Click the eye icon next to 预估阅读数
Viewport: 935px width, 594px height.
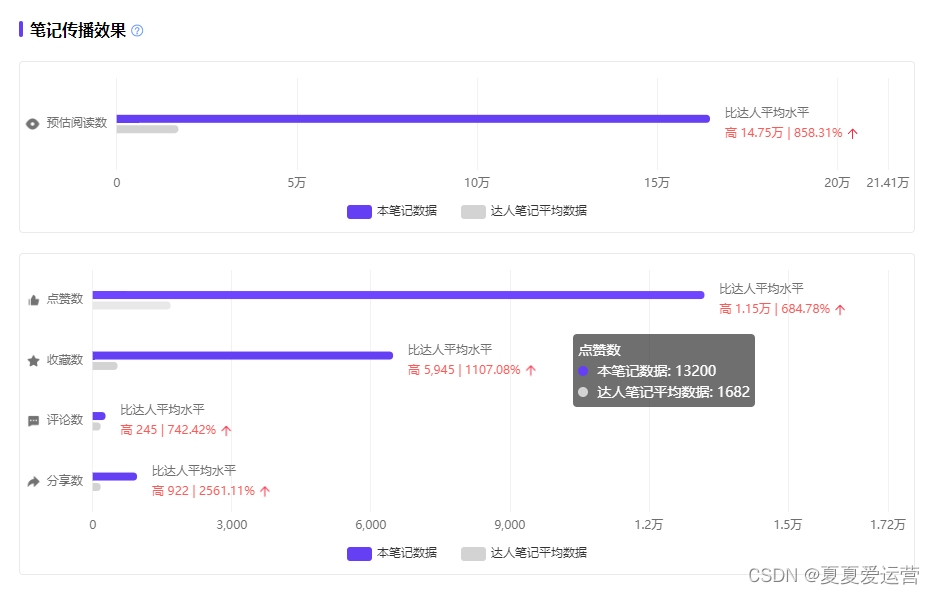point(33,123)
